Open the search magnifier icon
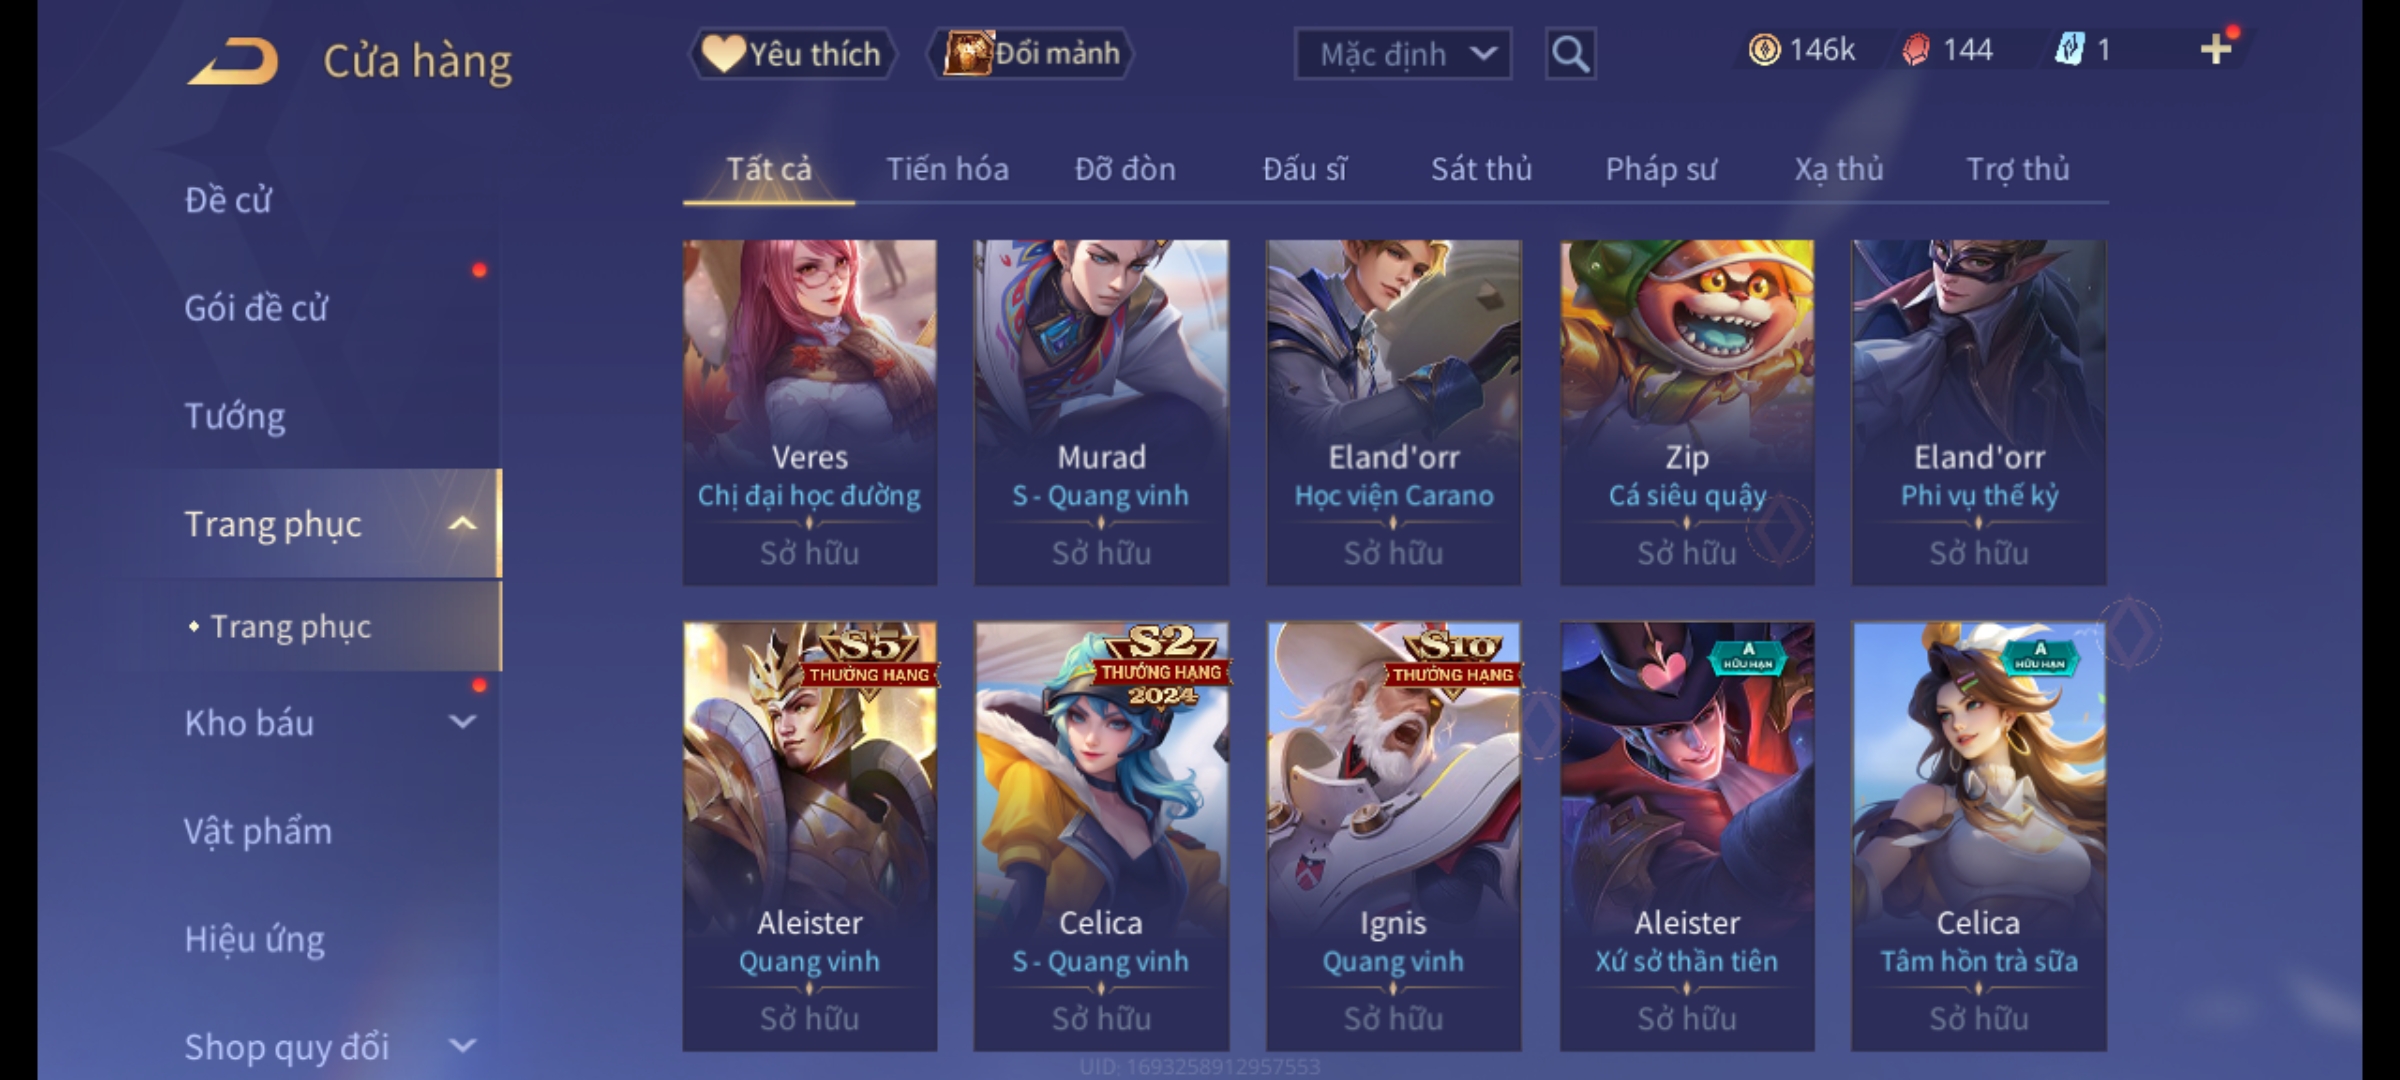This screenshot has height=1080, width=2400. tap(1570, 54)
